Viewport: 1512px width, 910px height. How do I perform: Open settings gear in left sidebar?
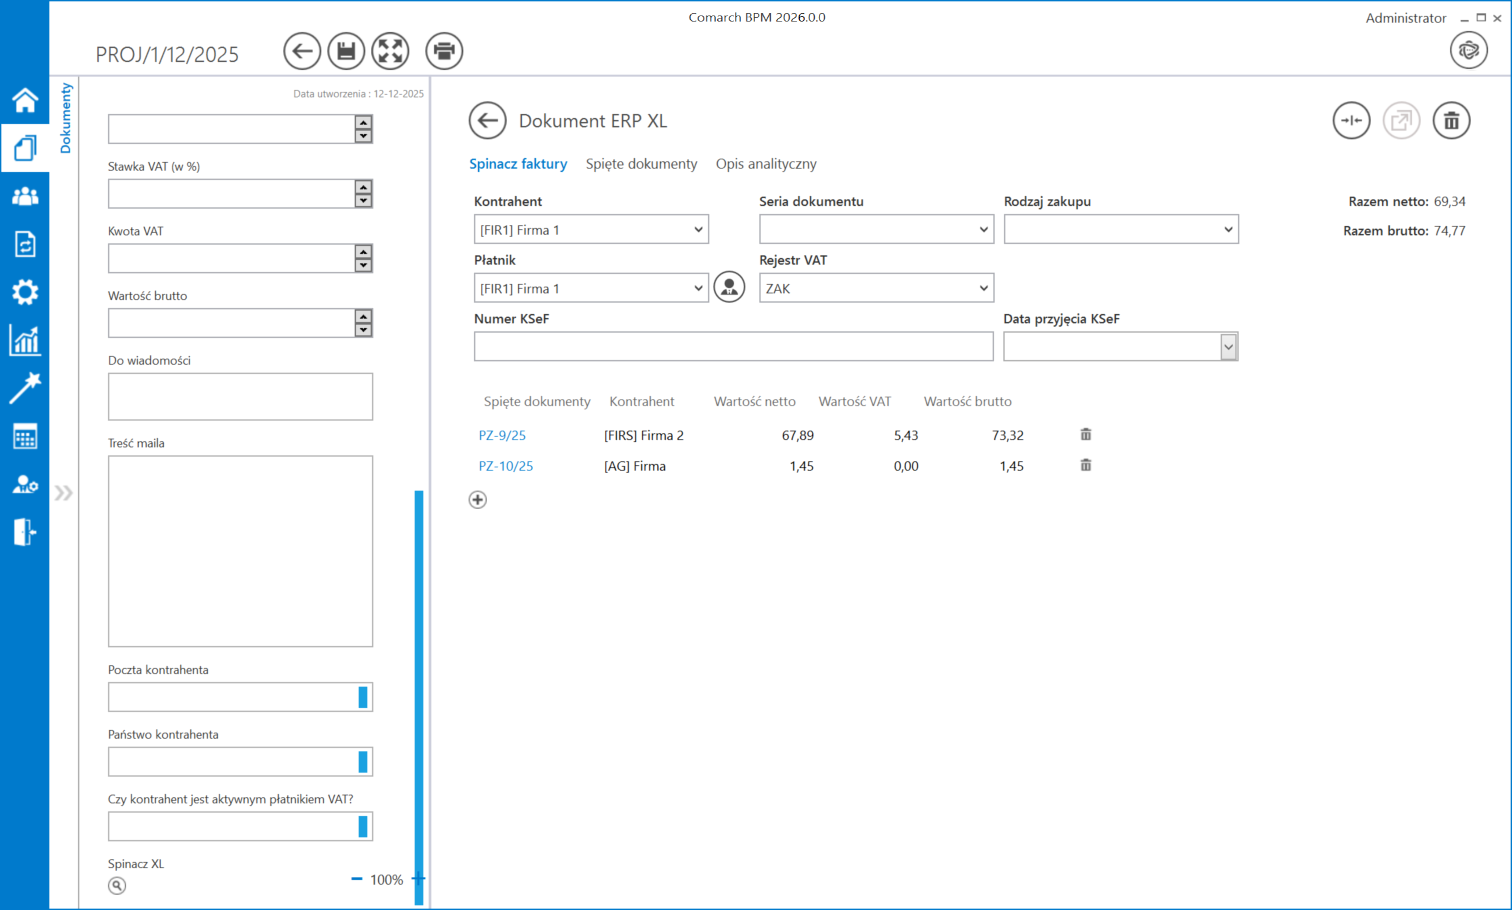(25, 292)
